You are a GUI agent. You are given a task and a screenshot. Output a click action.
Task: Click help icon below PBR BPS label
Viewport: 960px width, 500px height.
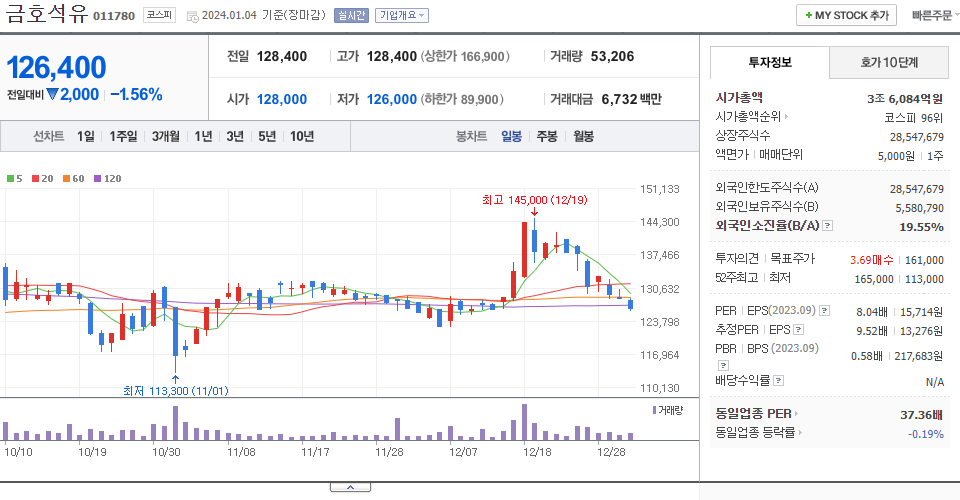pos(723,365)
